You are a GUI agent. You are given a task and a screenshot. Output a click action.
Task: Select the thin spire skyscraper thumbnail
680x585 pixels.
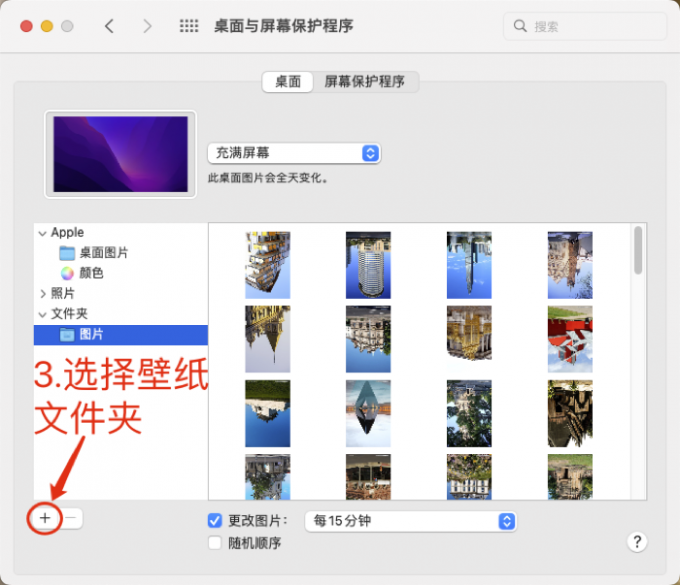pos(469,265)
